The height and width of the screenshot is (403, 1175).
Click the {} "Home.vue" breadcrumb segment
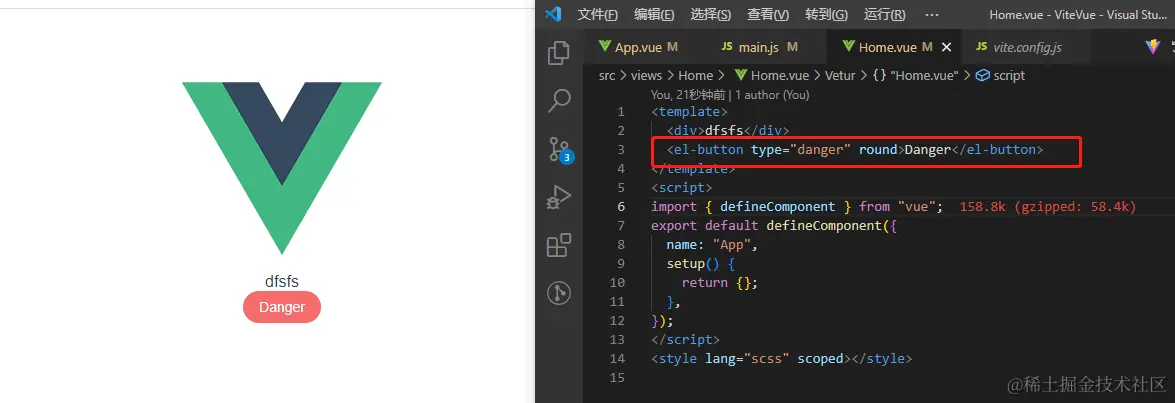point(916,76)
